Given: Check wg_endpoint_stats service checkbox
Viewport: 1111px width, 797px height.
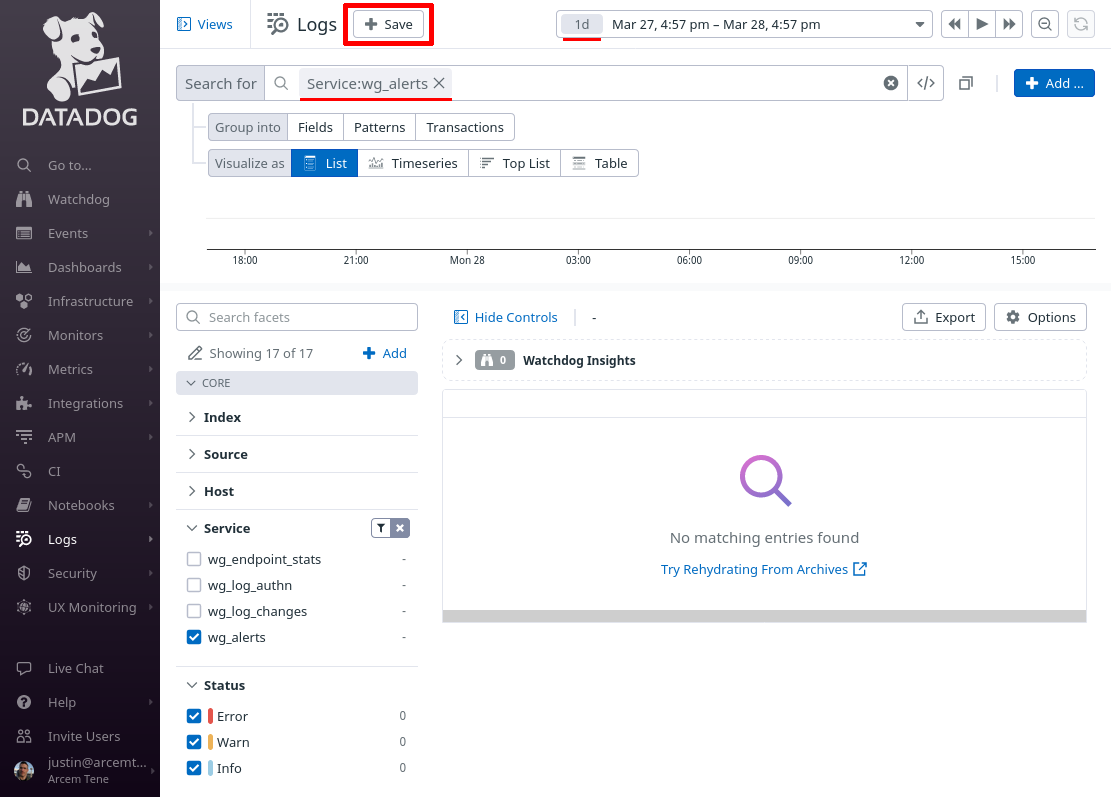Looking at the screenshot, I should point(193,559).
